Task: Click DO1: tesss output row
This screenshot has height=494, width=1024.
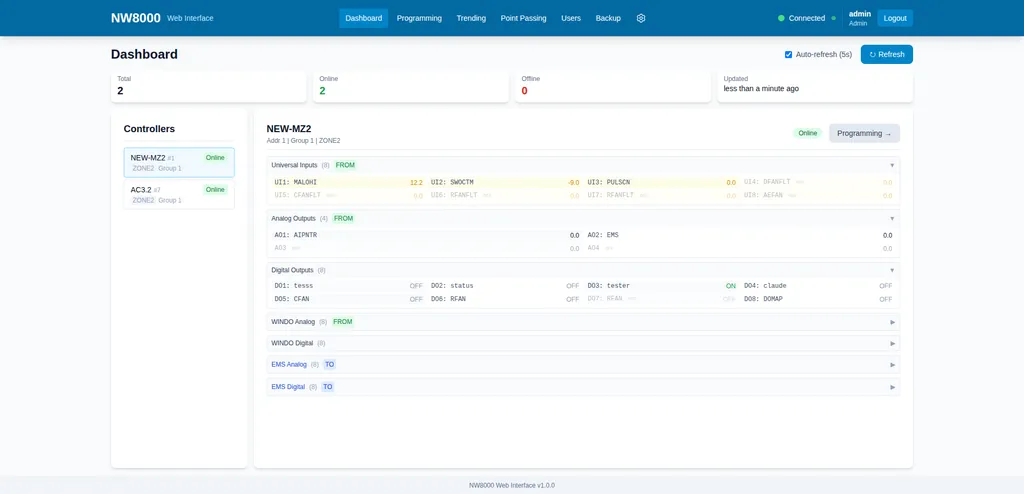Action: pos(348,286)
